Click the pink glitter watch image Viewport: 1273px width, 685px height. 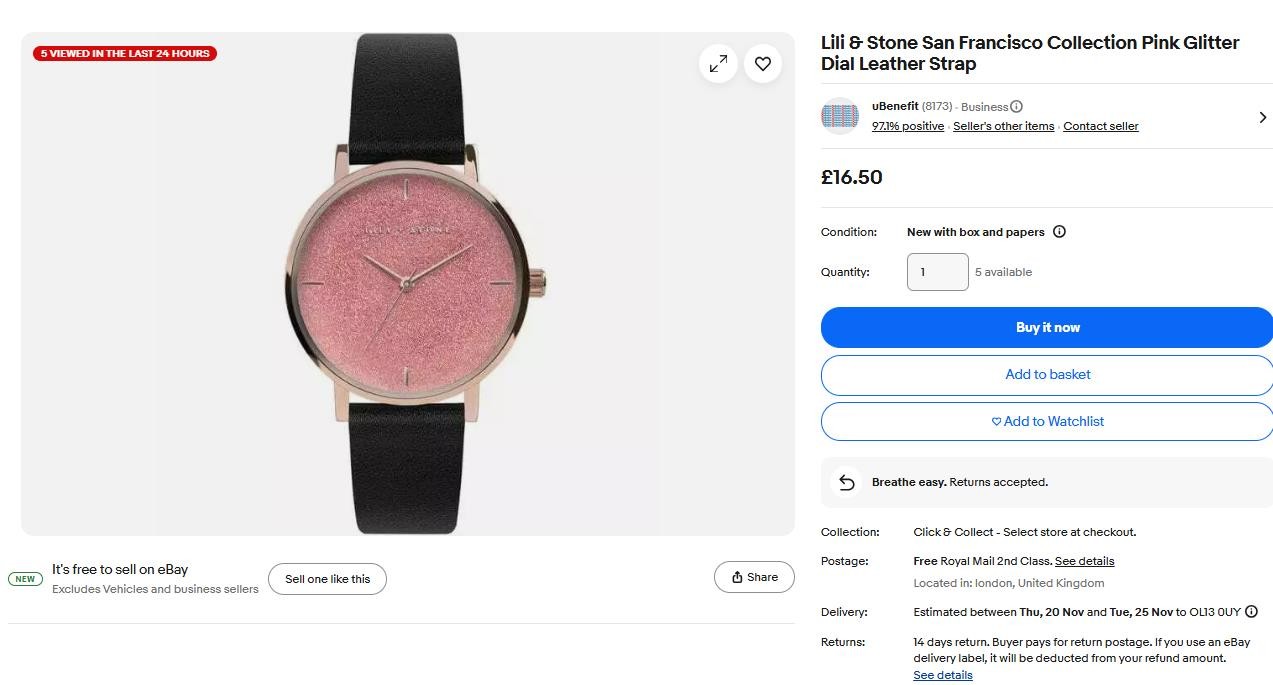(x=408, y=285)
